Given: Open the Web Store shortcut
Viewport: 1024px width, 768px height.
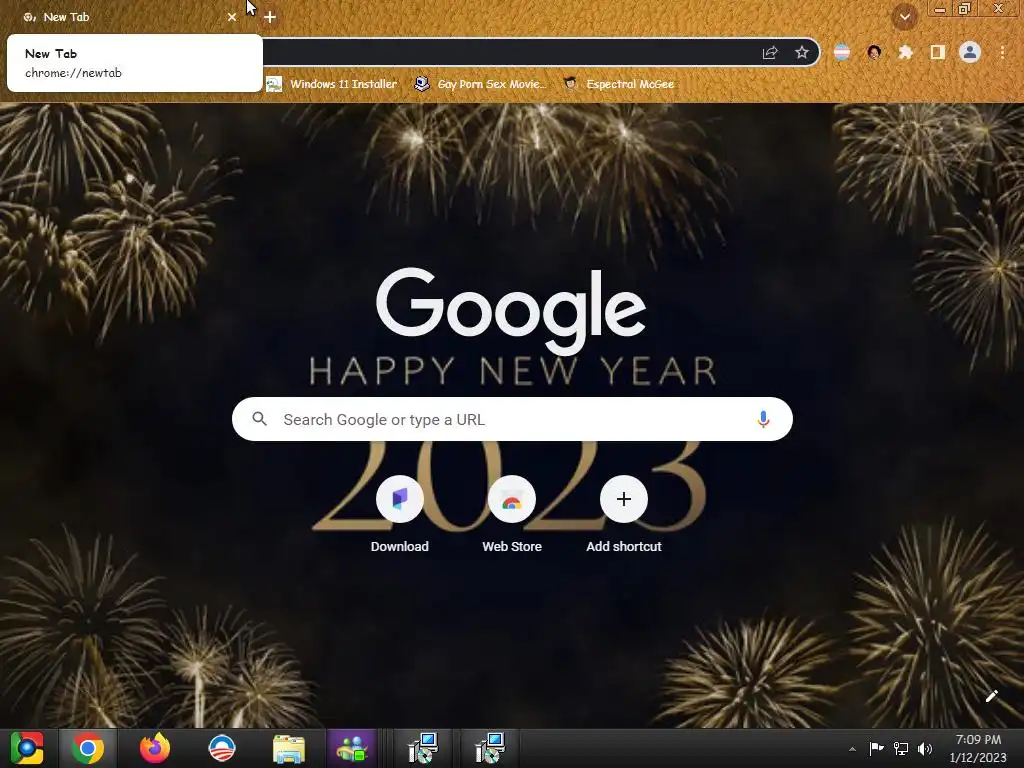Looking at the screenshot, I should pos(512,515).
